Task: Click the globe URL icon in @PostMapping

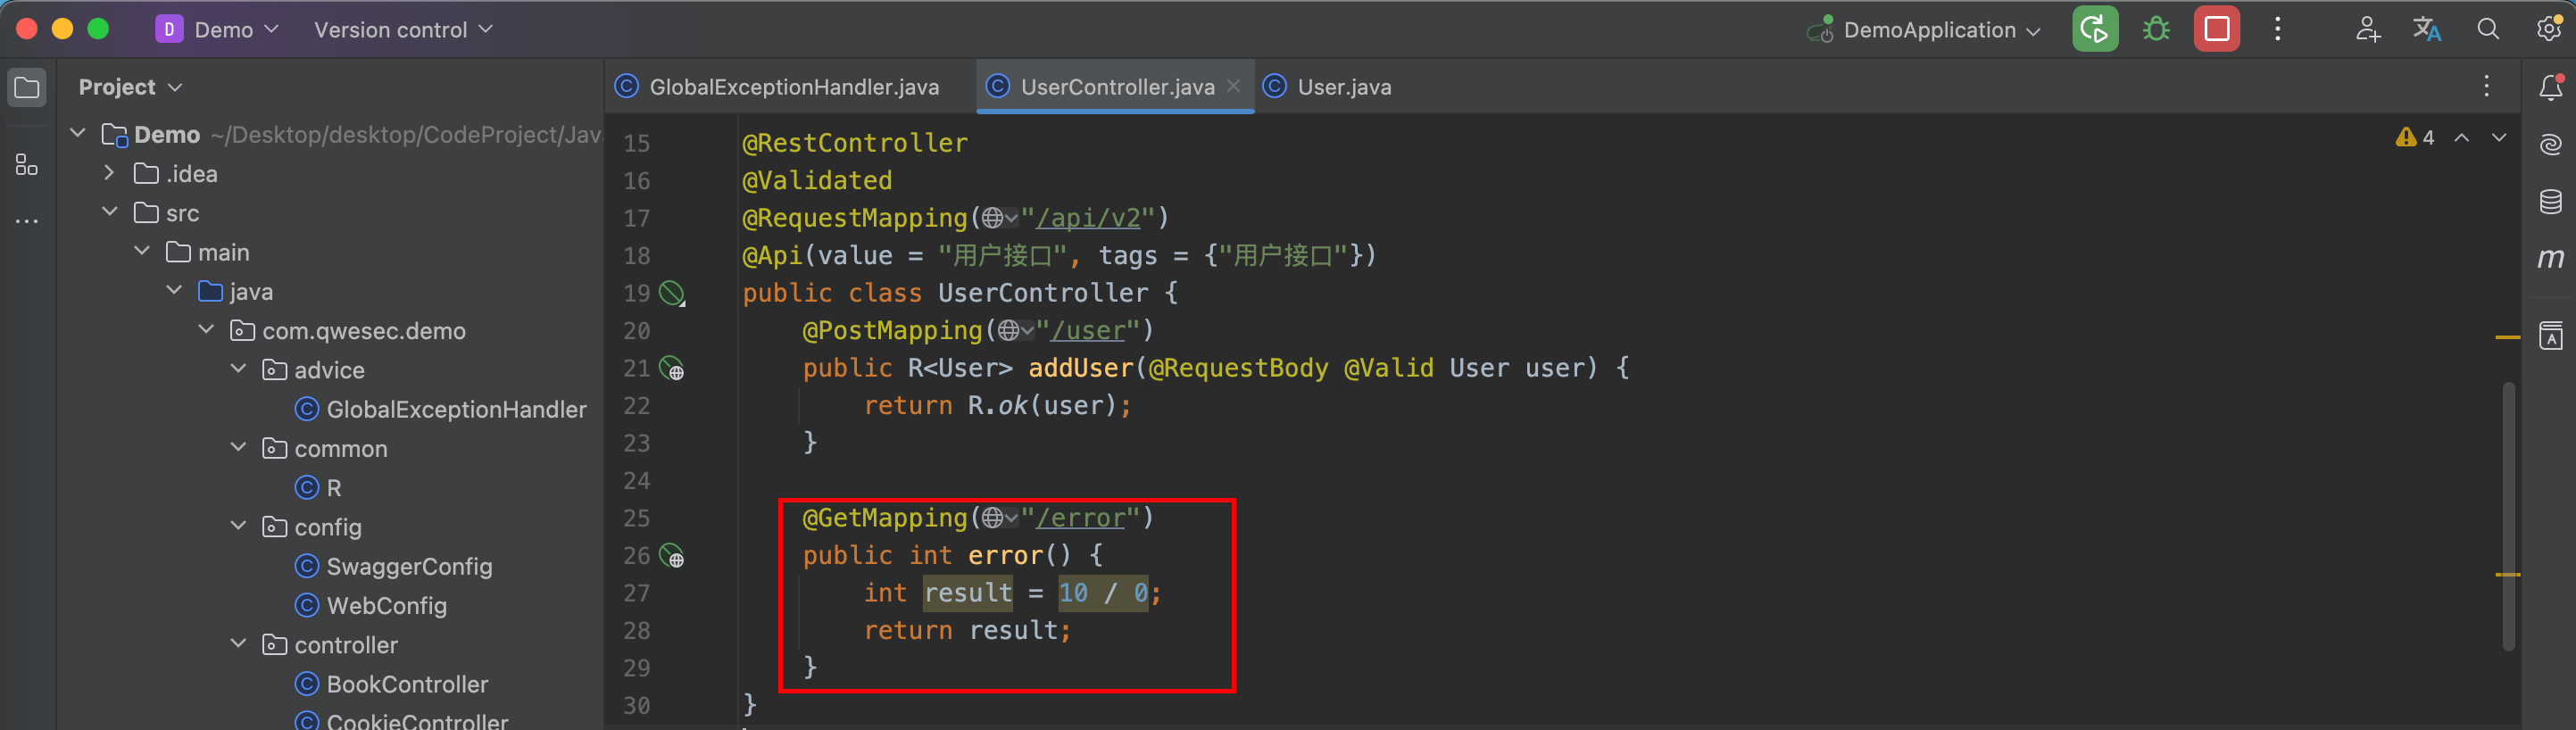Action: tap(1015, 331)
